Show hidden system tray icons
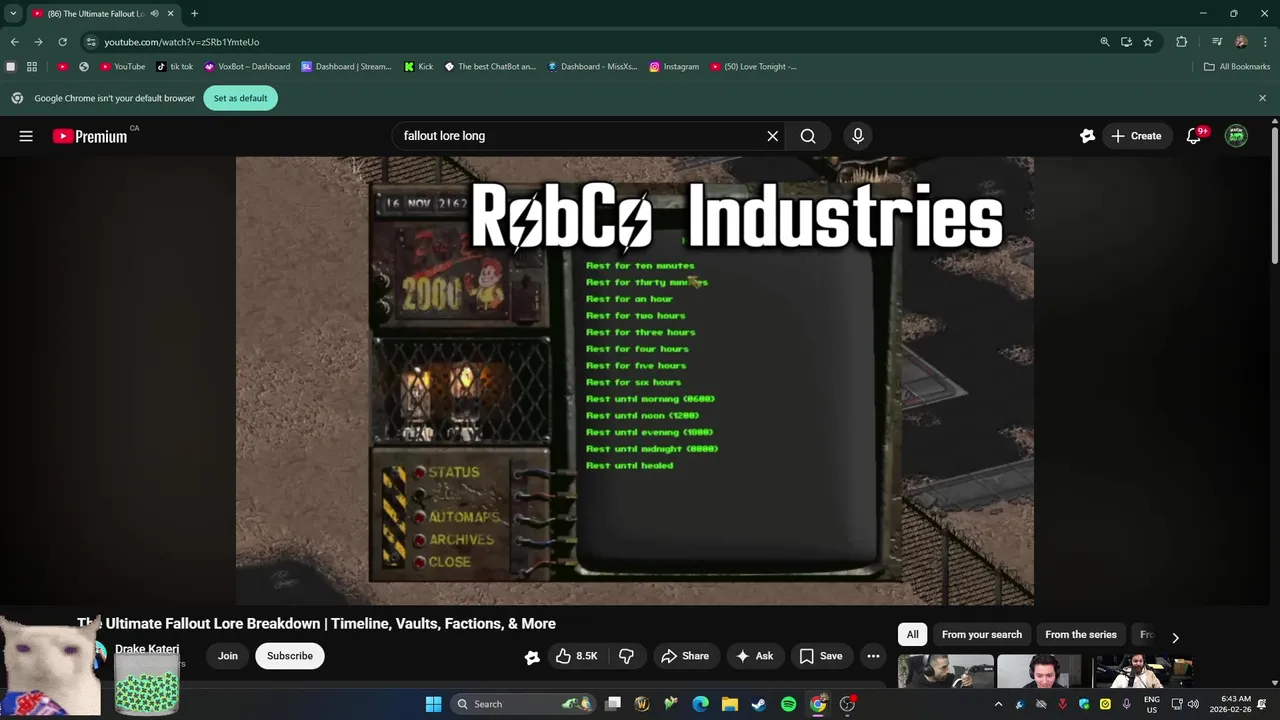This screenshot has width=1280, height=720. click(x=998, y=704)
